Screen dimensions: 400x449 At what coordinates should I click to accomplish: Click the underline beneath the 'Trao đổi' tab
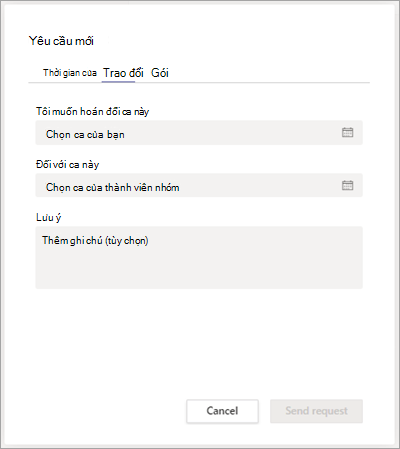pos(118,82)
